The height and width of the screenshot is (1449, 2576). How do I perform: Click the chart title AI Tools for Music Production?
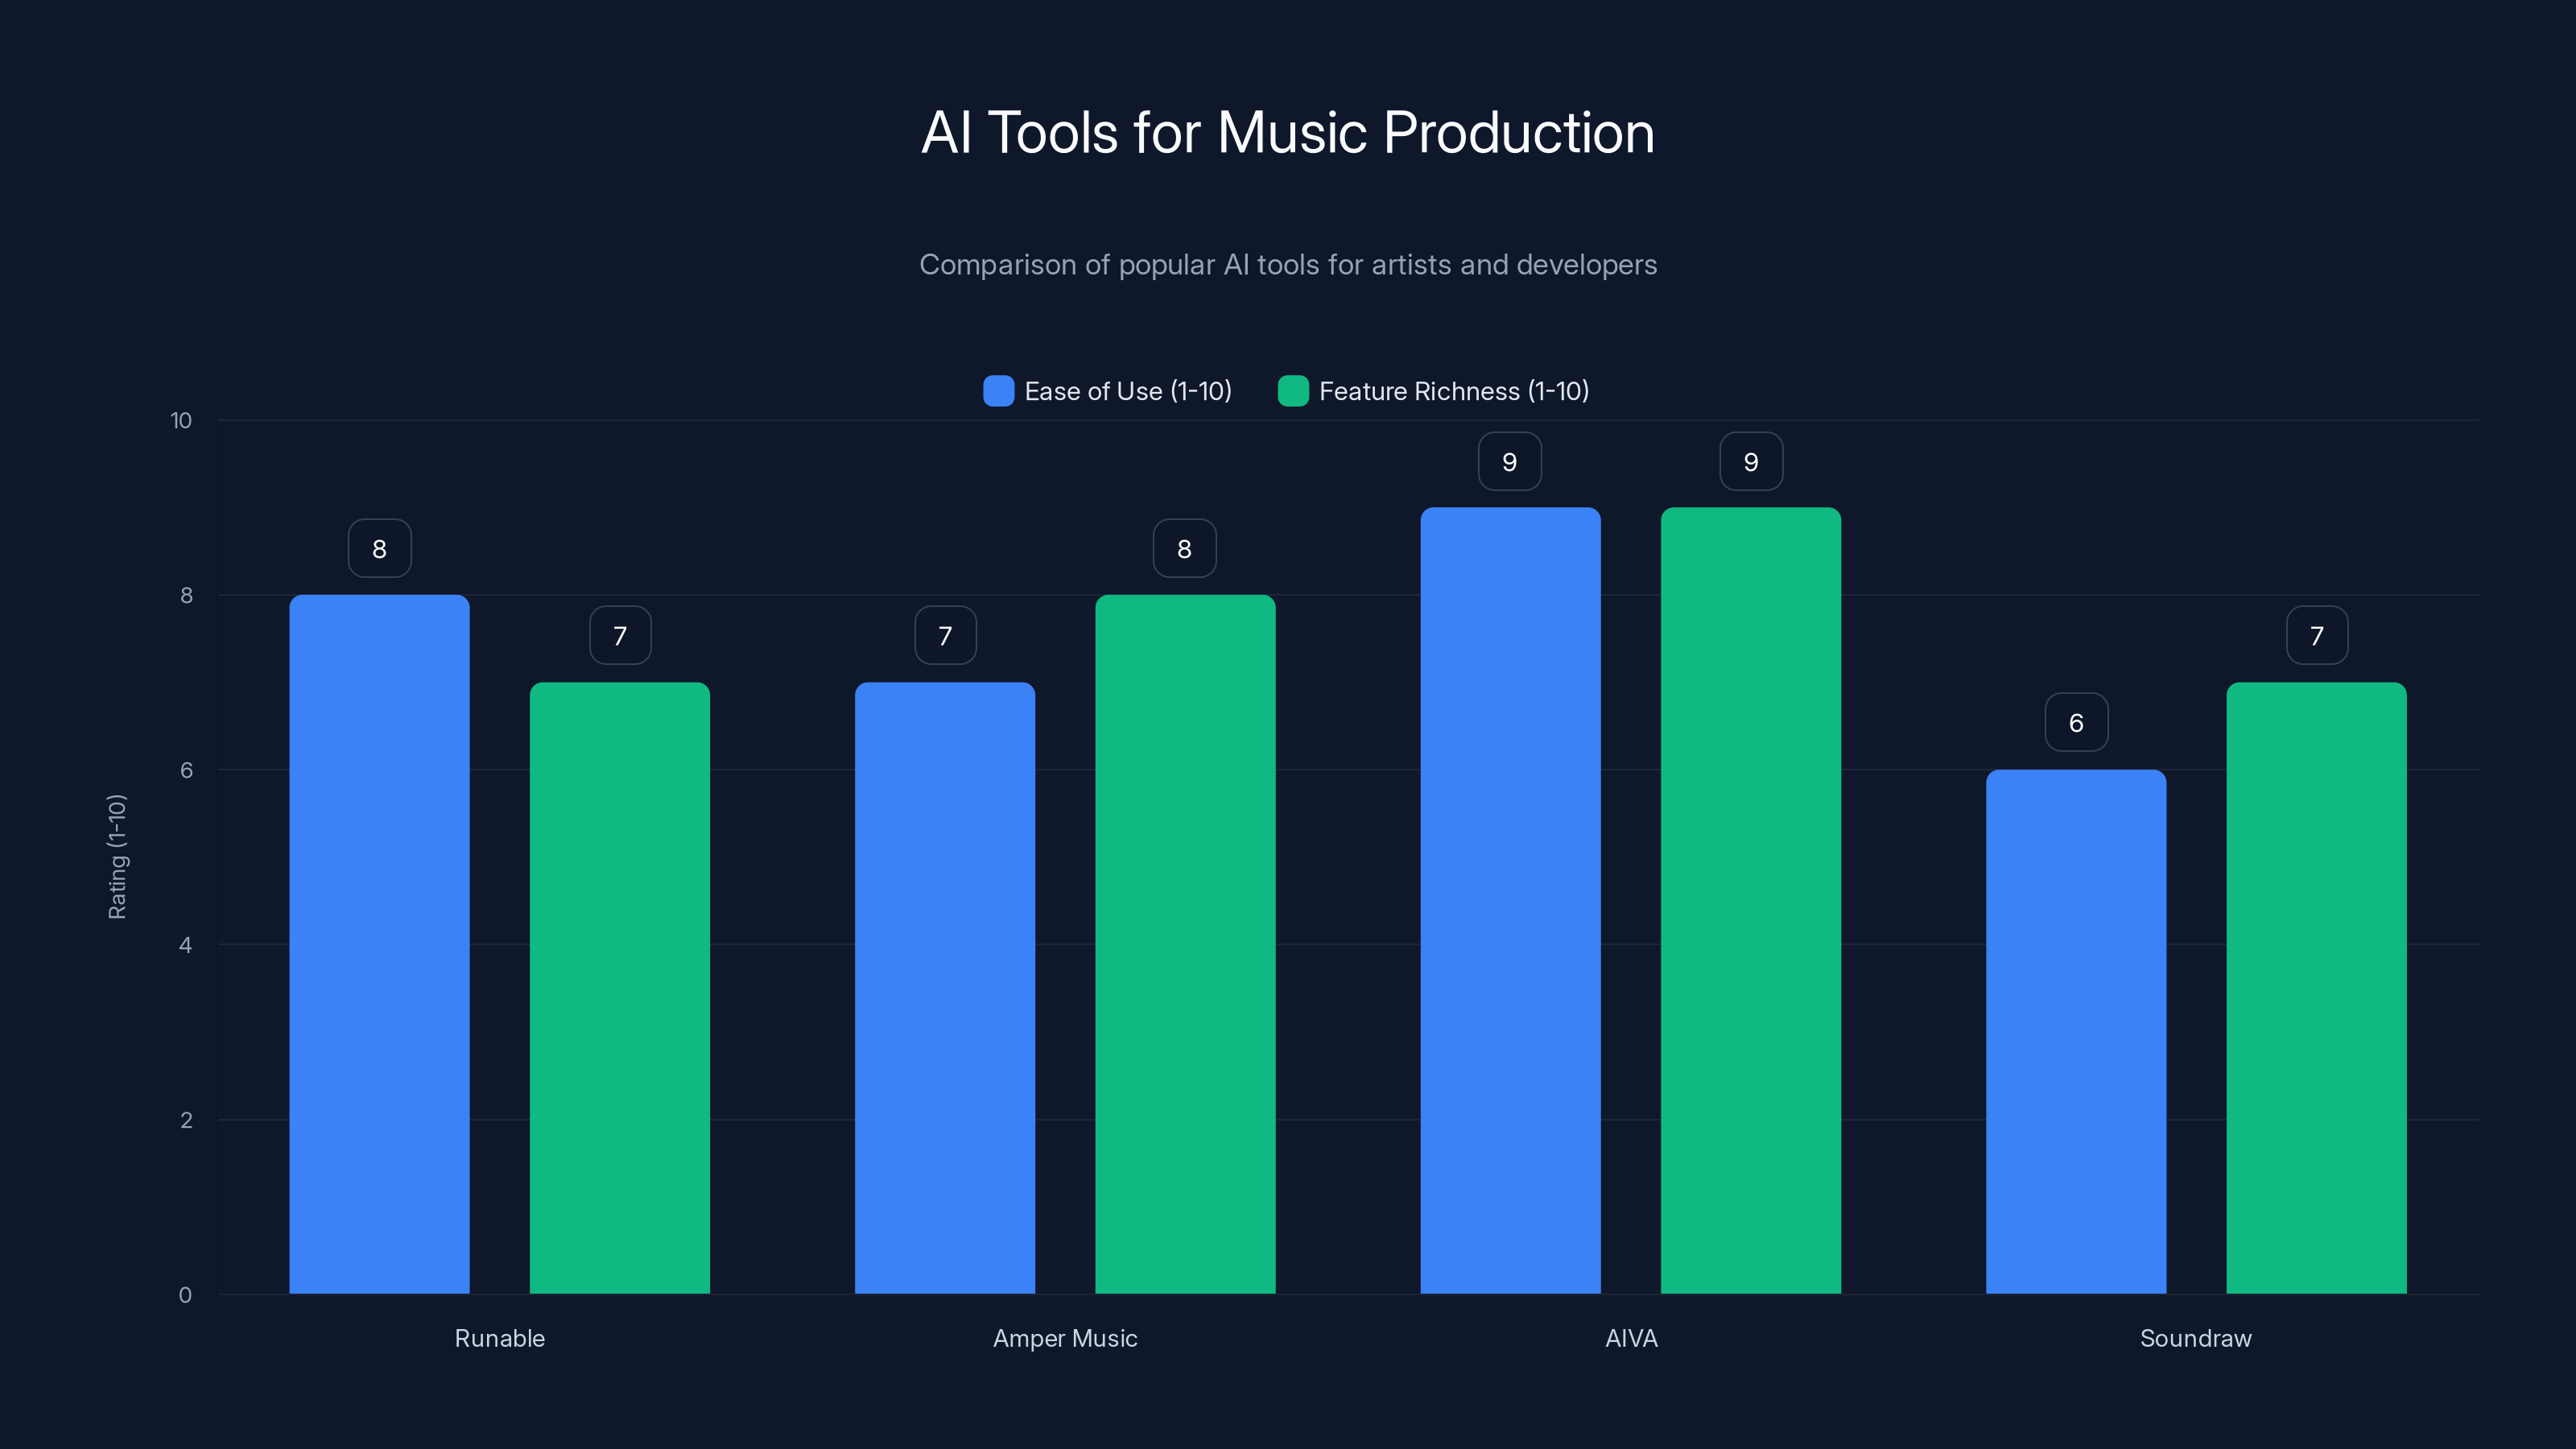[1287, 131]
